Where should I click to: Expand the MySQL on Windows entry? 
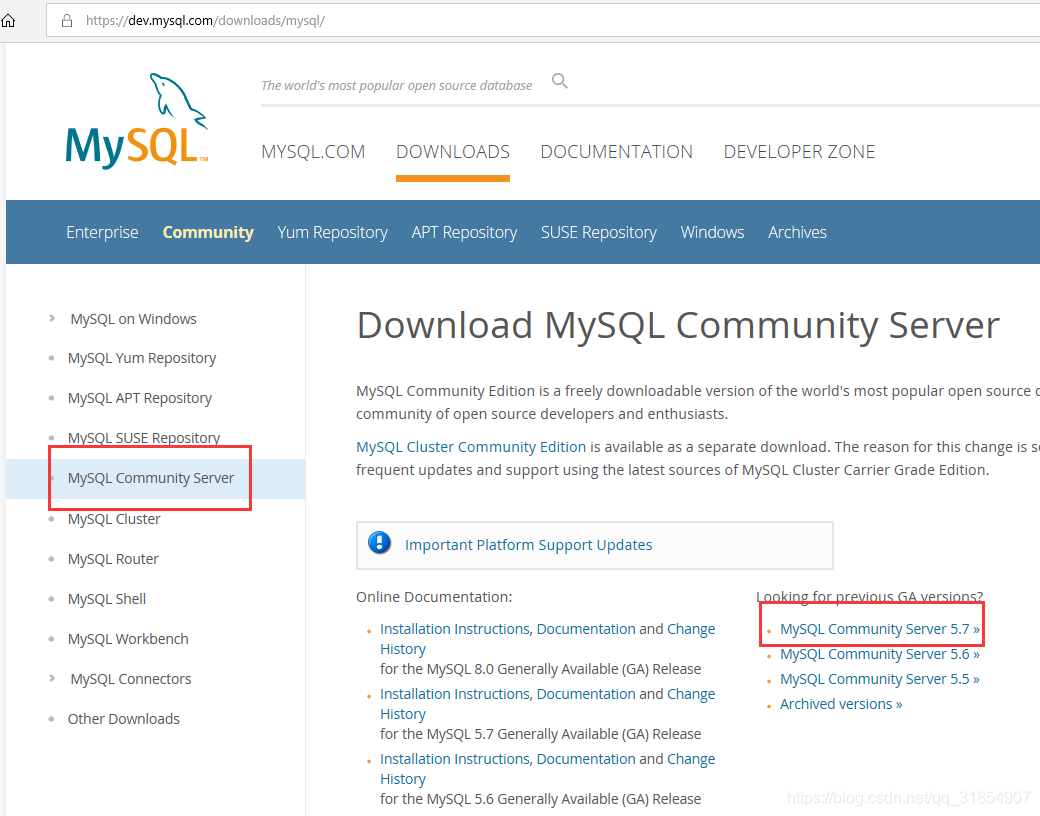pyautogui.click(x=52, y=318)
